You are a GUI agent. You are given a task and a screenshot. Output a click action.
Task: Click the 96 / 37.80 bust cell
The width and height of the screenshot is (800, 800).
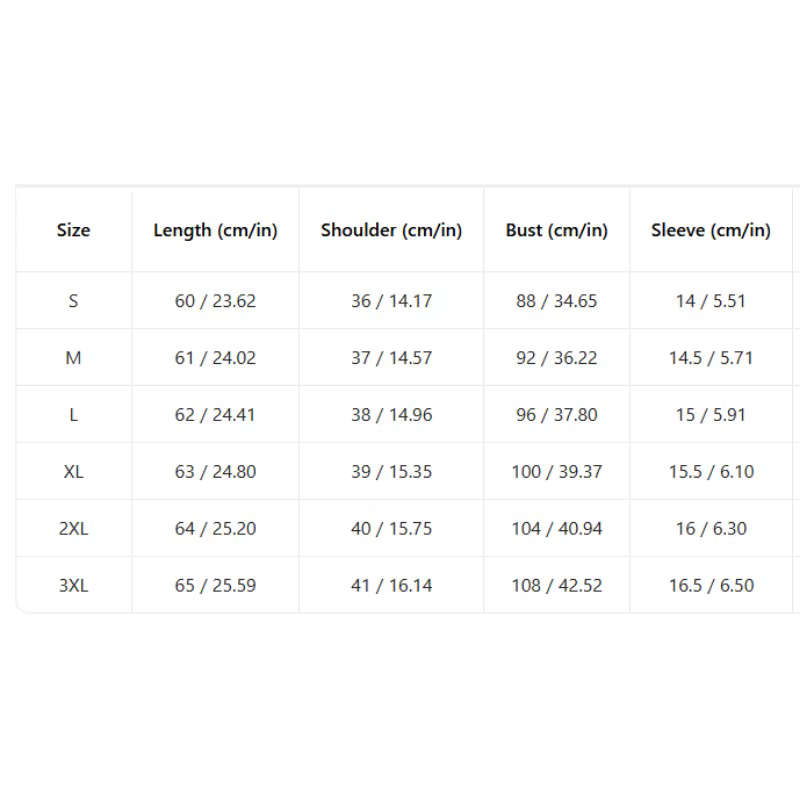pos(557,415)
